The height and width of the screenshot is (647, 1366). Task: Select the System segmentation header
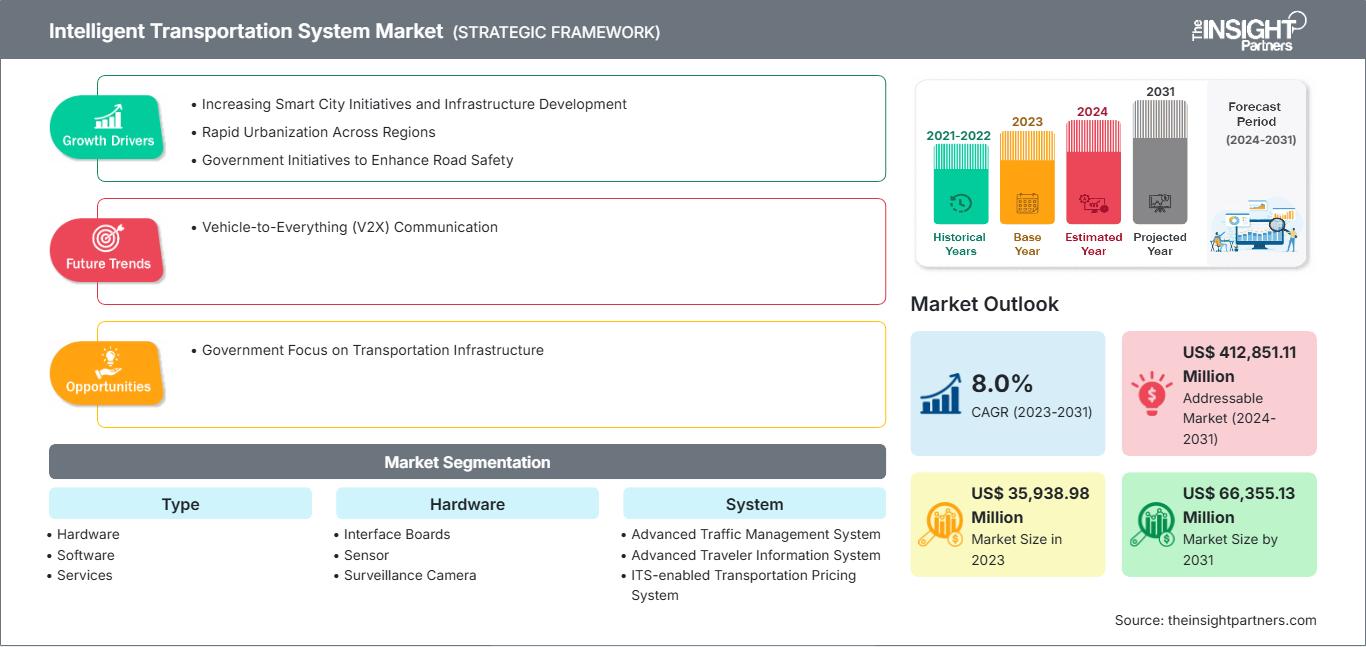coord(754,504)
